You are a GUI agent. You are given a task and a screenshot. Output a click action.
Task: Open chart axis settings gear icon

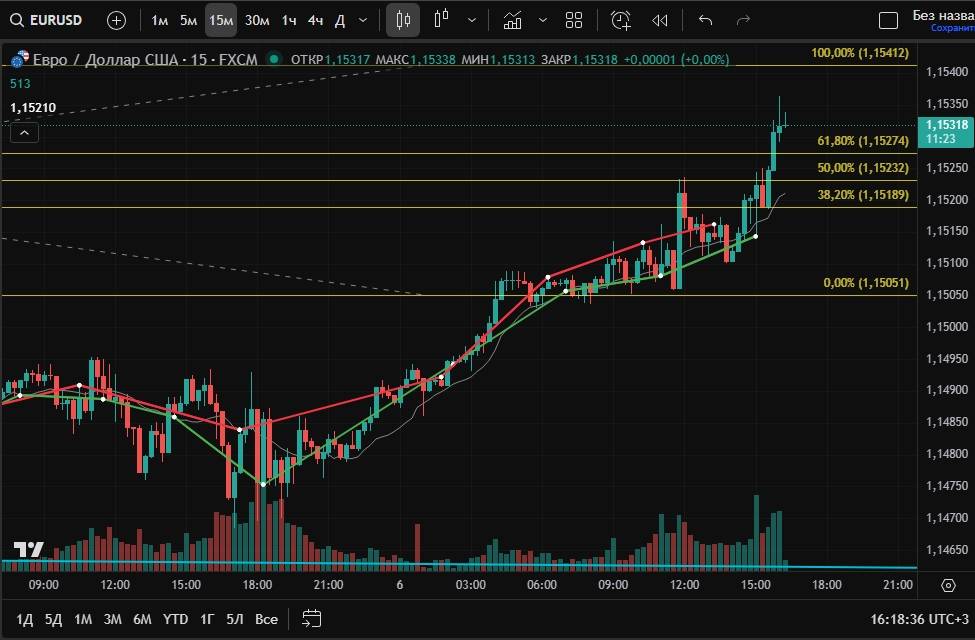tap(948, 585)
